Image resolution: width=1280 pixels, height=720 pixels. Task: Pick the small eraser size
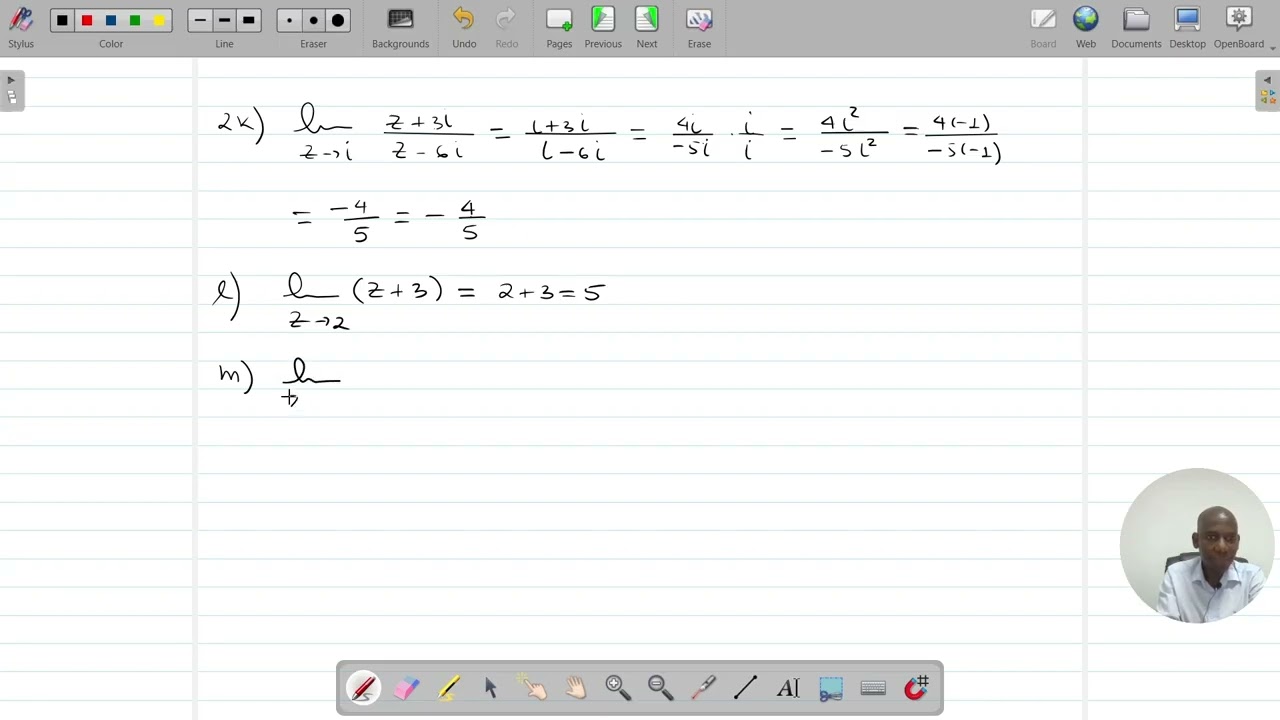289,20
